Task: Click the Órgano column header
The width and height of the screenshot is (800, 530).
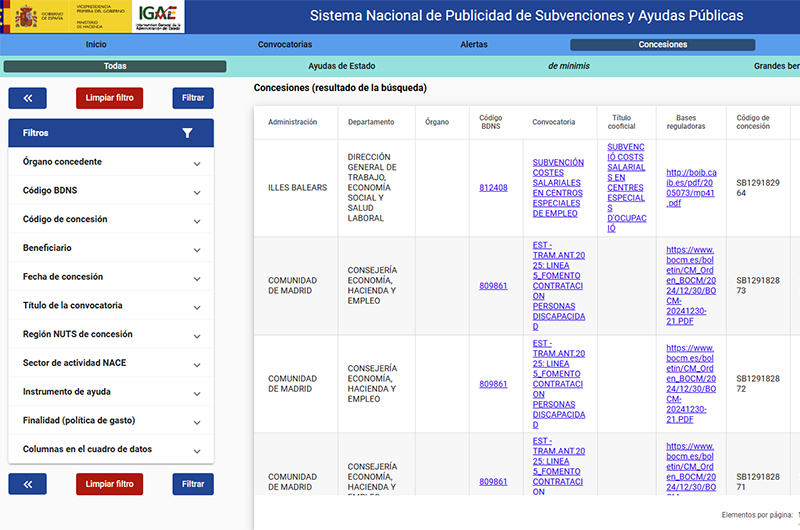Action: [x=437, y=122]
